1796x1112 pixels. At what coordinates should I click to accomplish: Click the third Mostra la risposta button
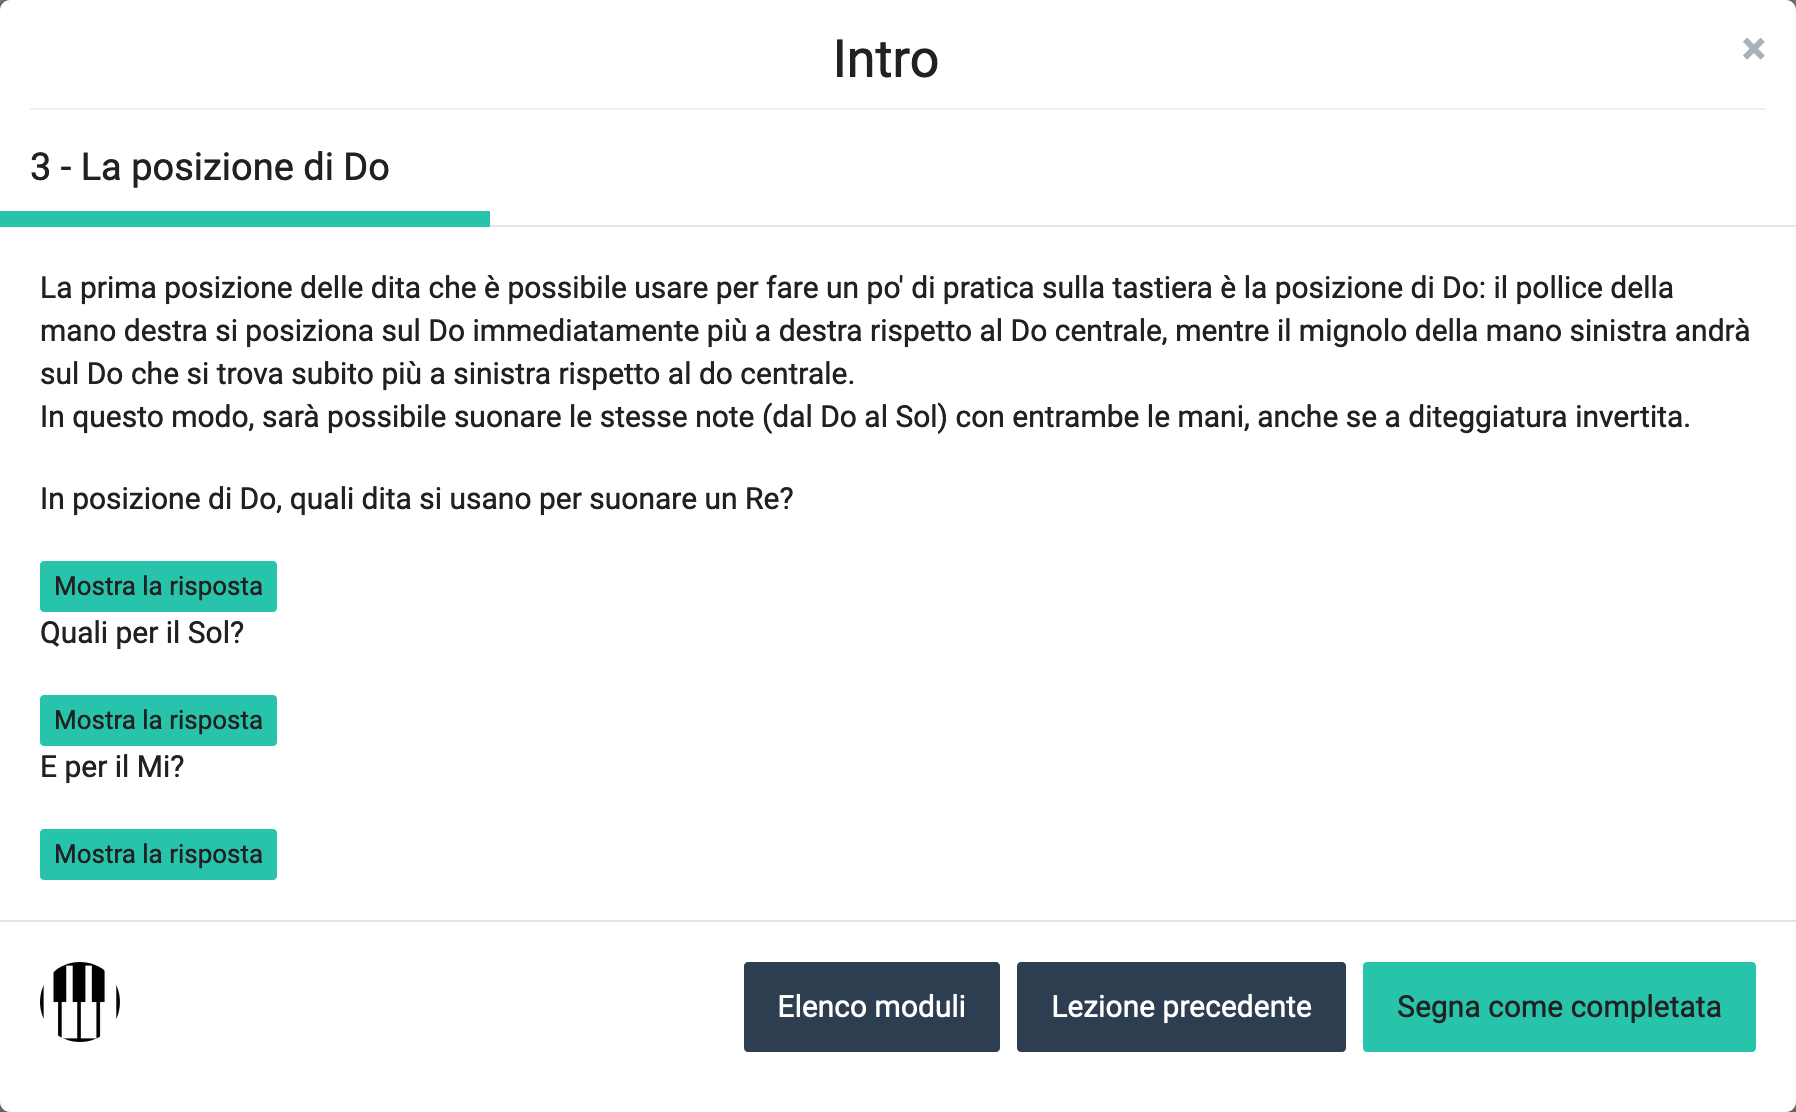point(157,854)
